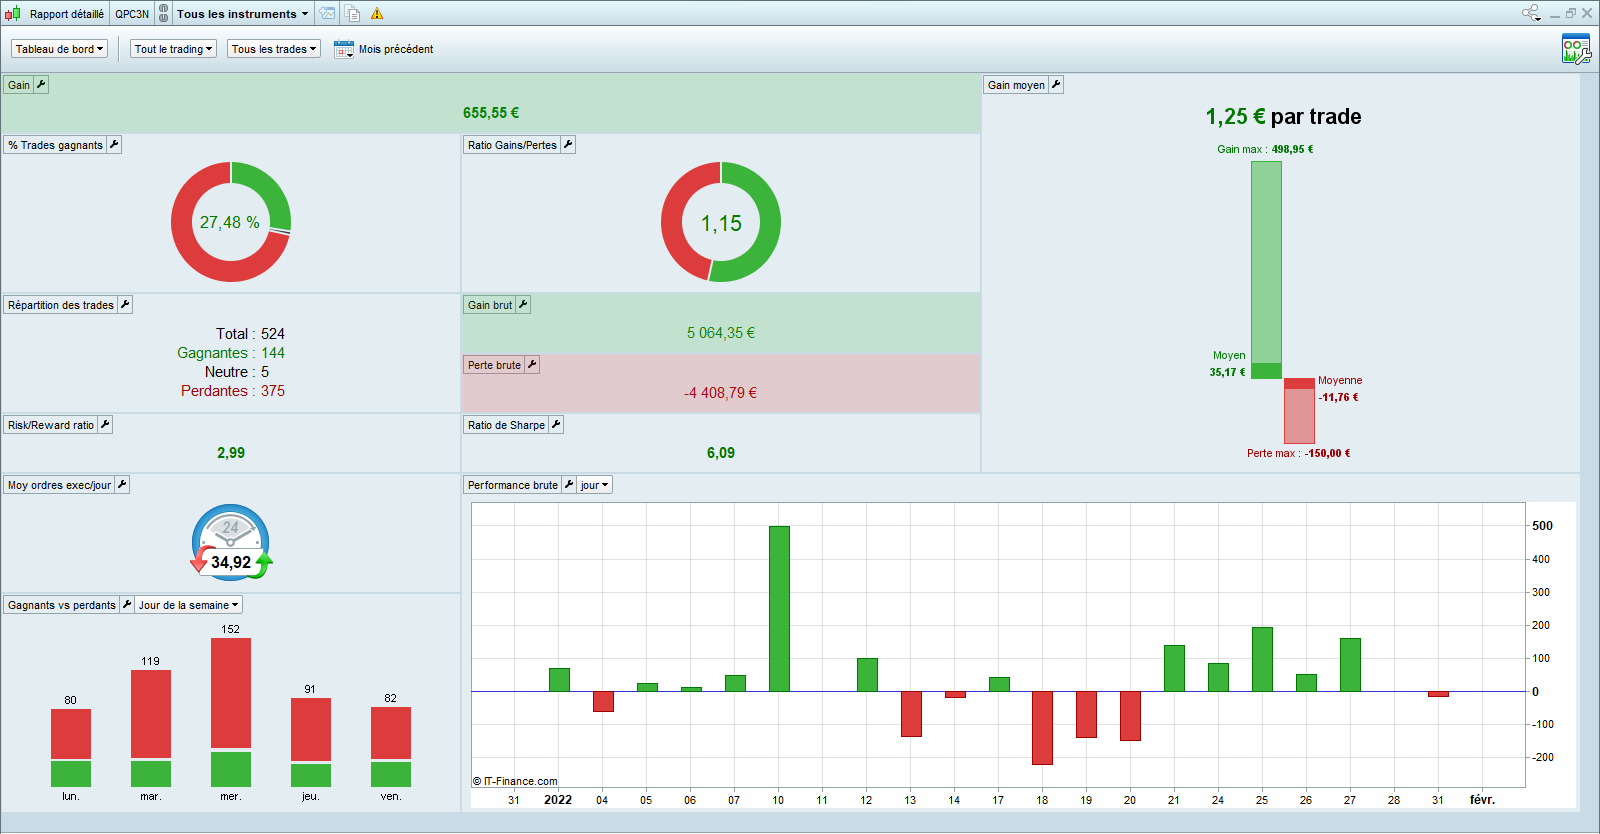Screen dimensions: 1600x834
Task: Click the wrench next to Perte brute
Action: point(532,365)
